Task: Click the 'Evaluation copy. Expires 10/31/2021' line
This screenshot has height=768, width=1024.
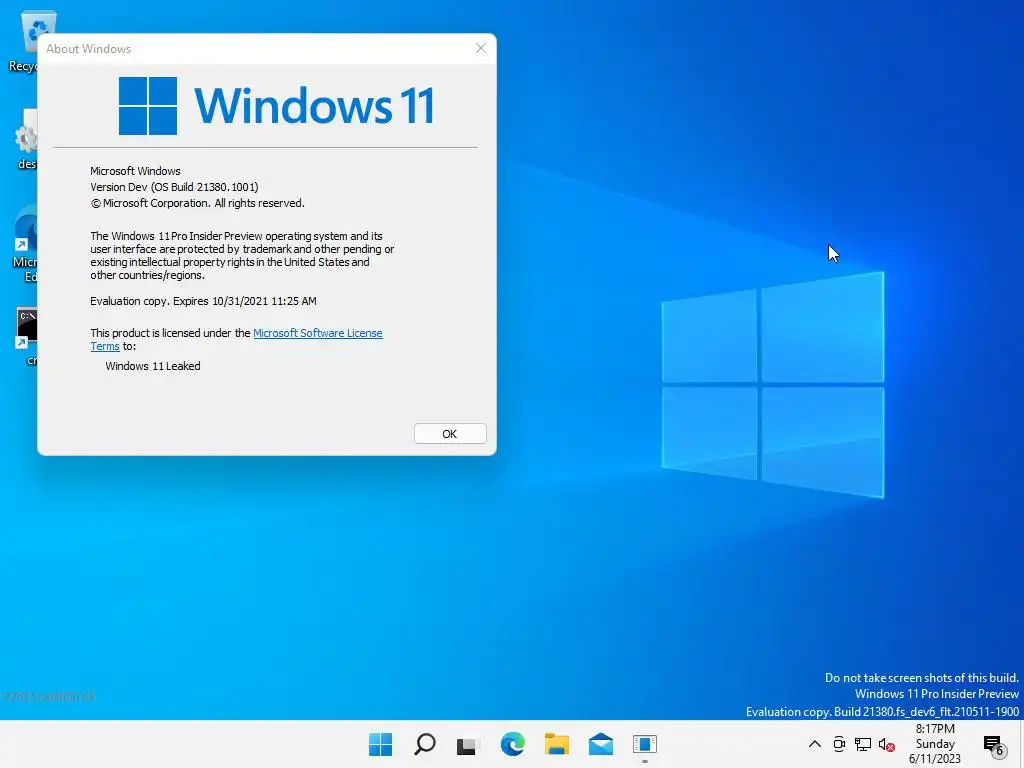Action: [203, 301]
